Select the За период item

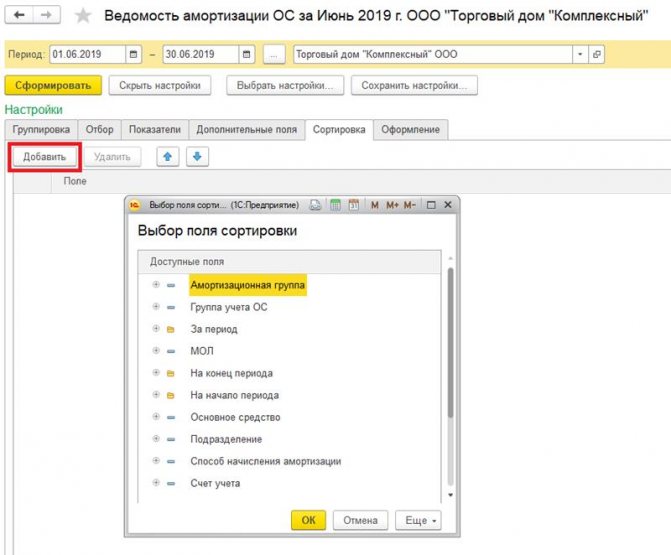click(x=214, y=329)
